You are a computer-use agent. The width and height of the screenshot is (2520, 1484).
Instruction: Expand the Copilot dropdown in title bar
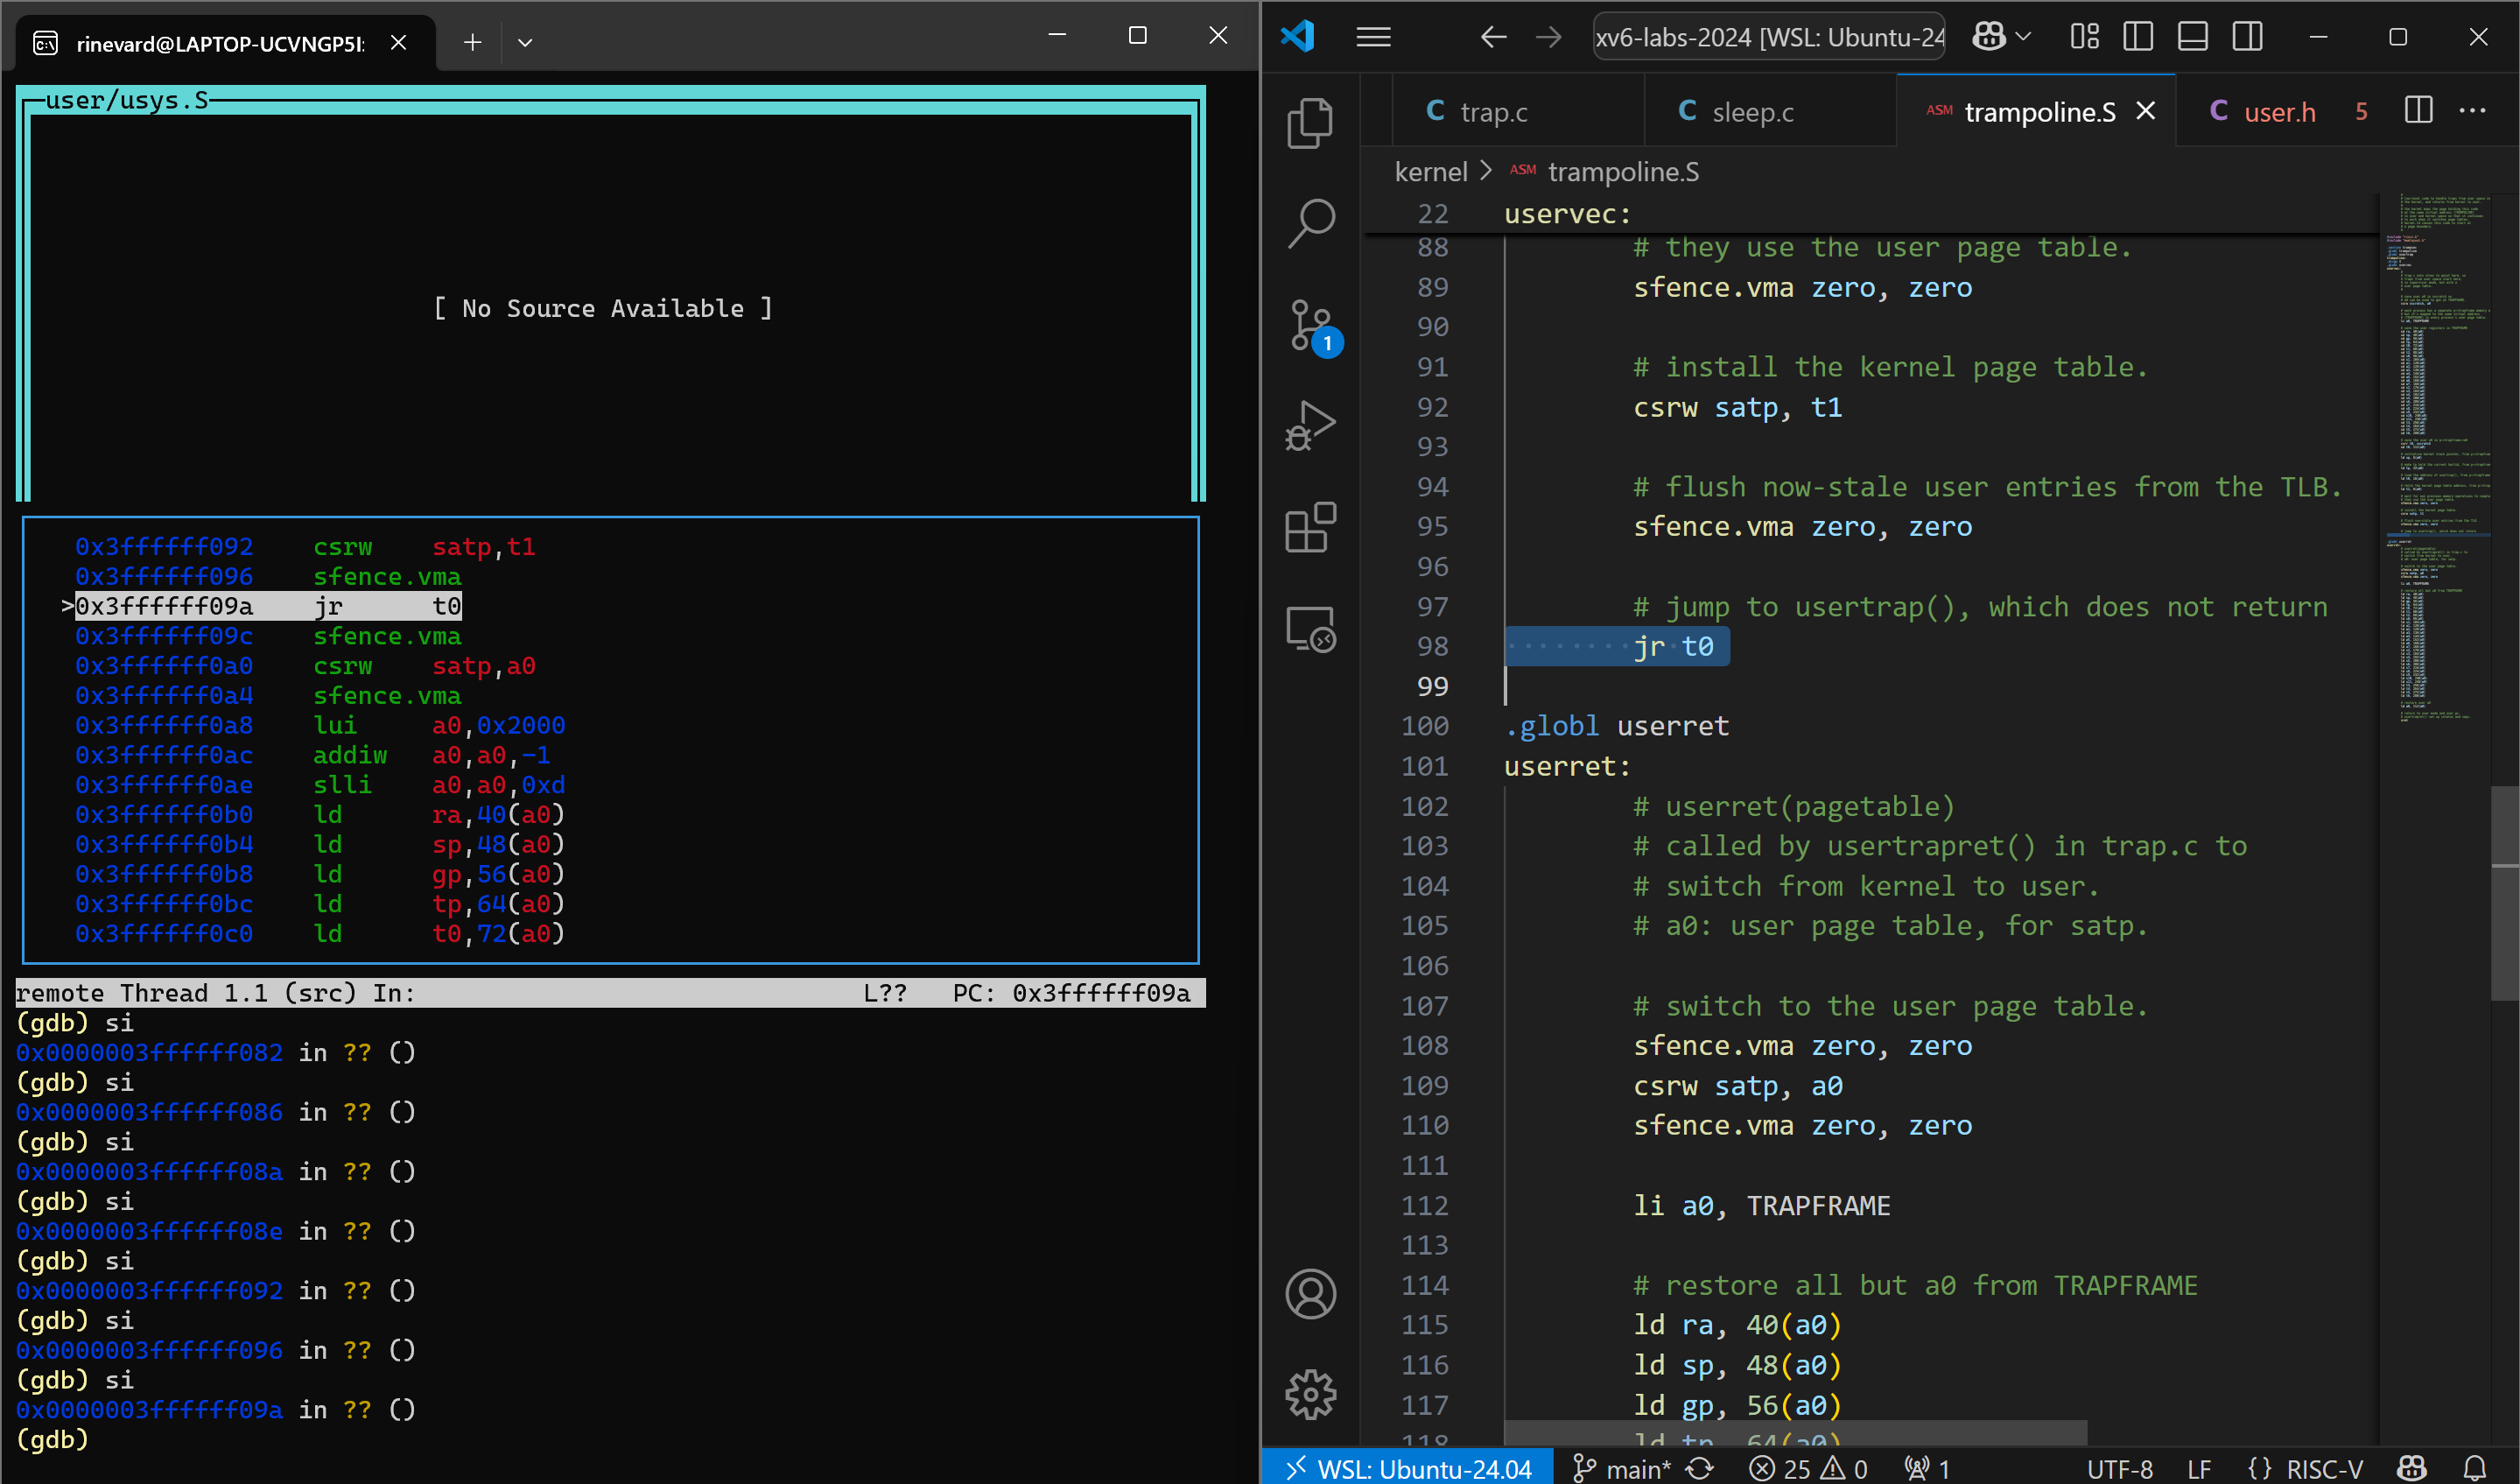(2023, 37)
